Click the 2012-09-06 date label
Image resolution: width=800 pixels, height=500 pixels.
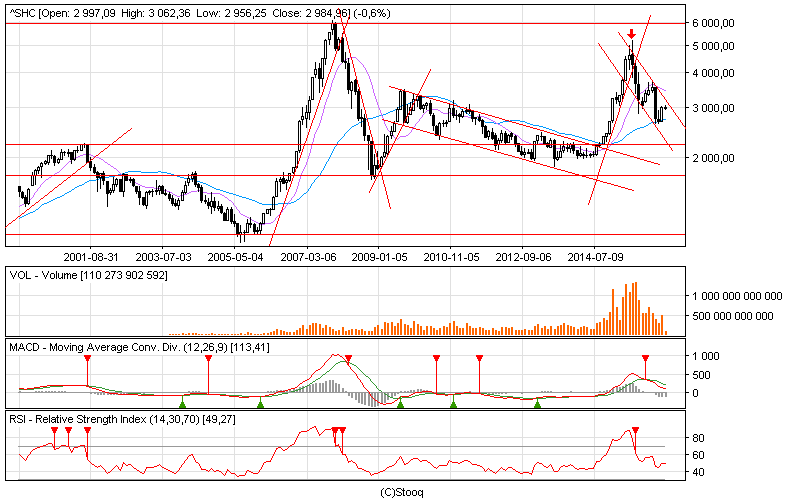tap(523, 257)
